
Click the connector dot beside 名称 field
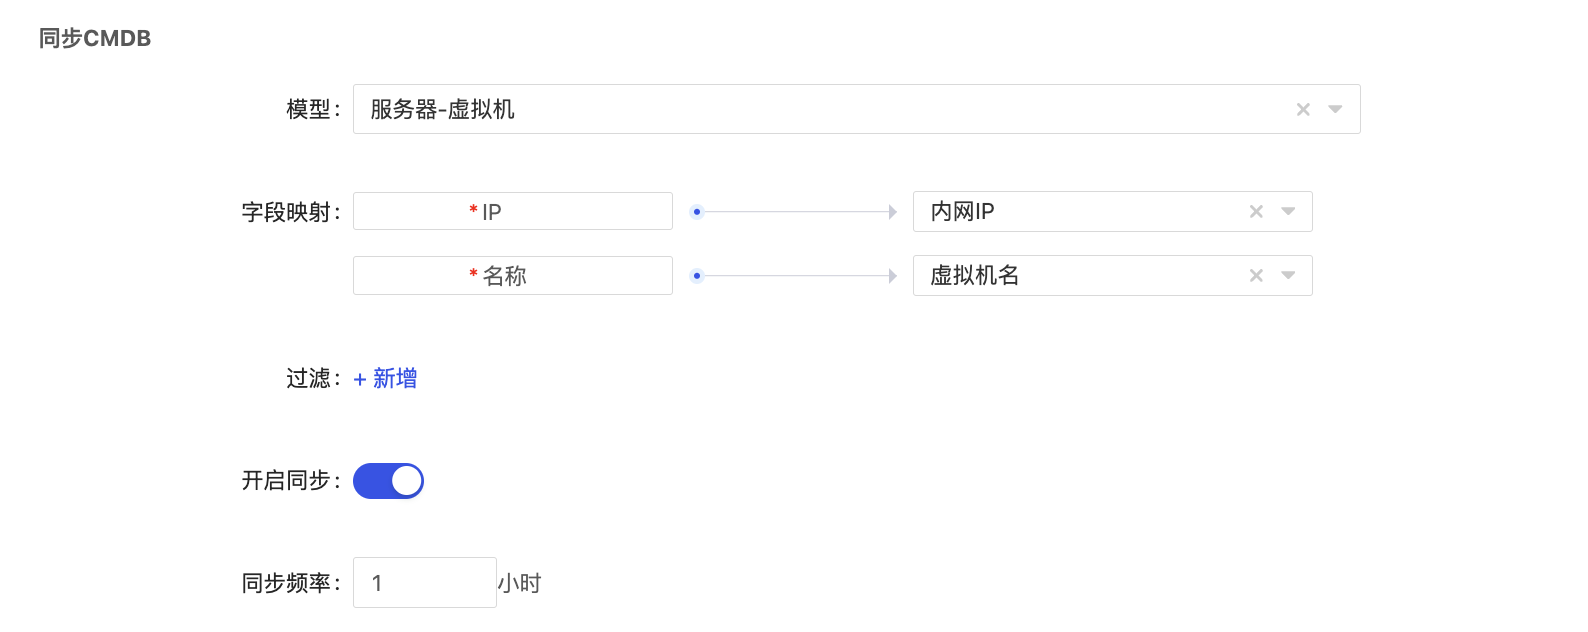tap(697, 276)
